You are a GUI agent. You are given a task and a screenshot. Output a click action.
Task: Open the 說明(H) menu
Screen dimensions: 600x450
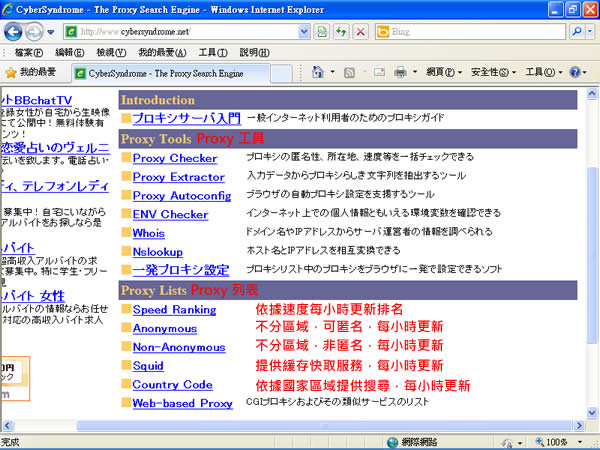tap(254, 52)
